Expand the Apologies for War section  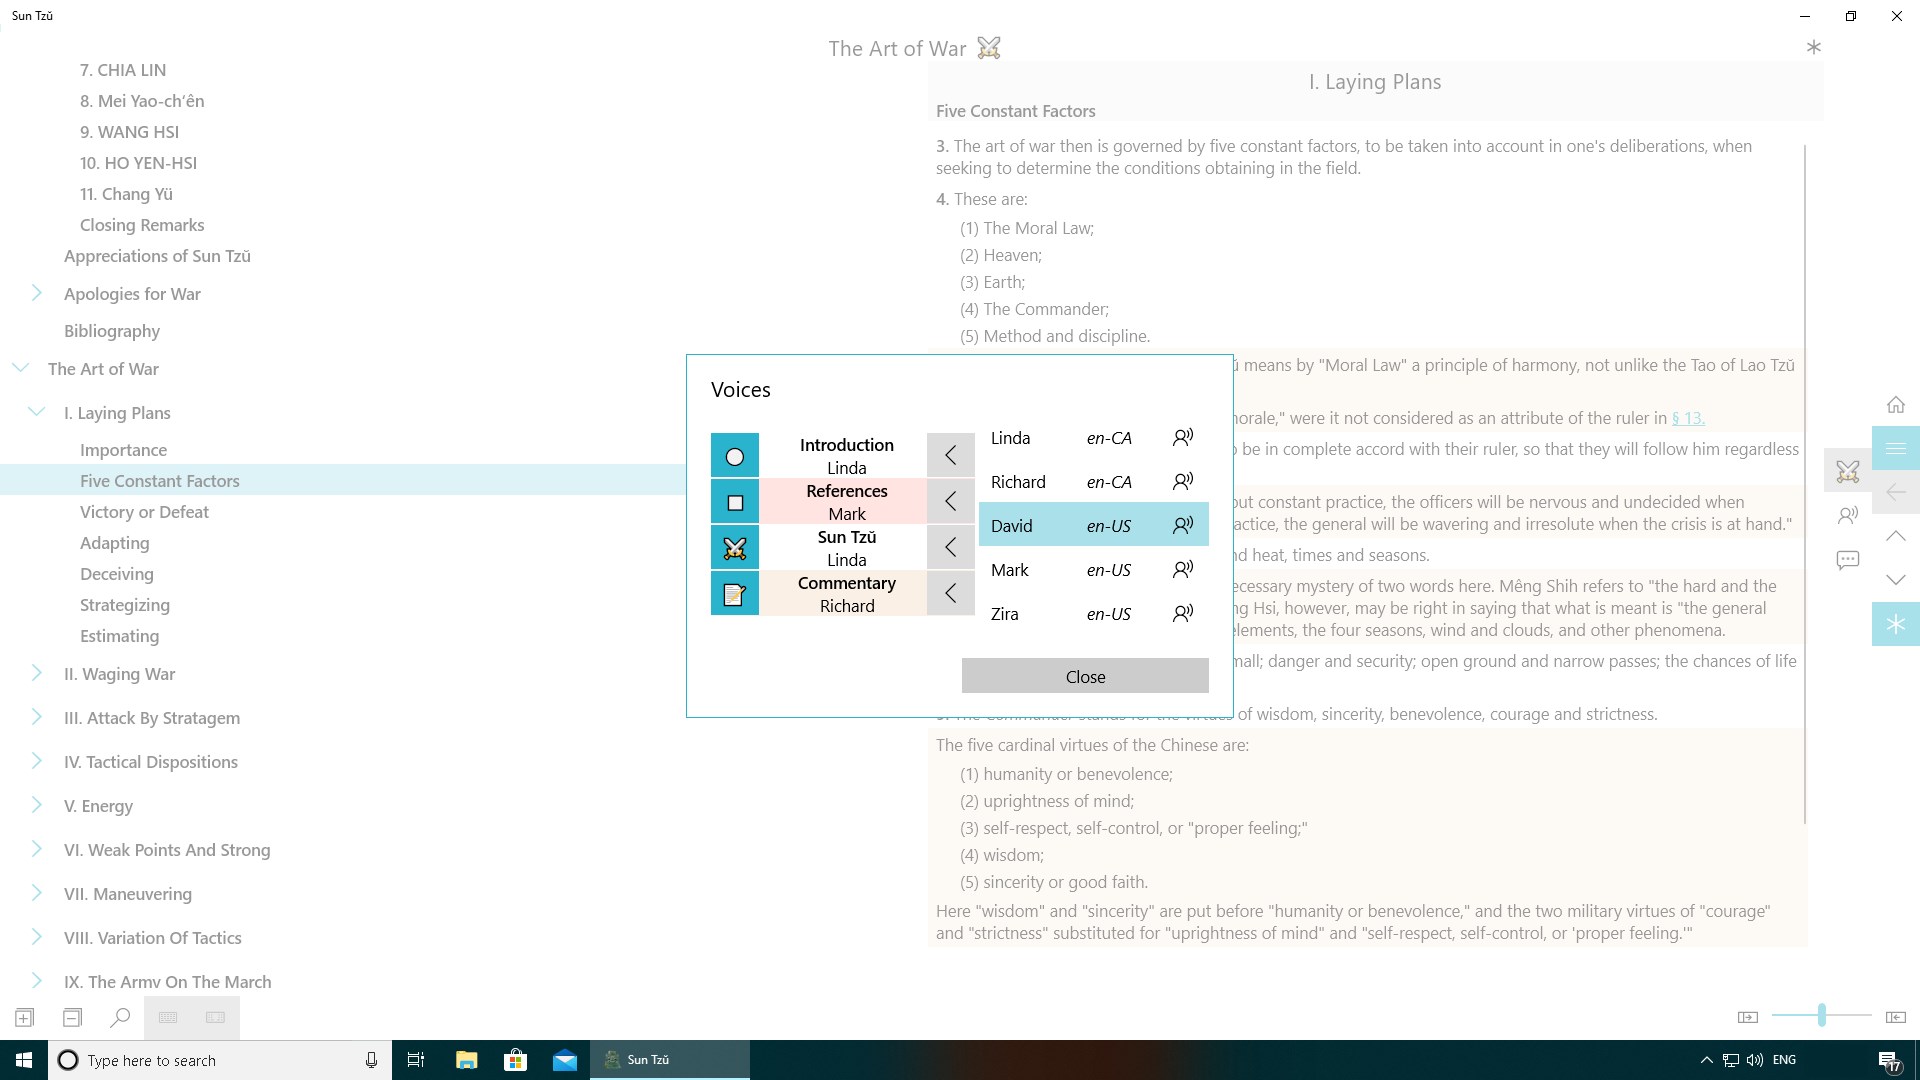(x=37, y=293)
